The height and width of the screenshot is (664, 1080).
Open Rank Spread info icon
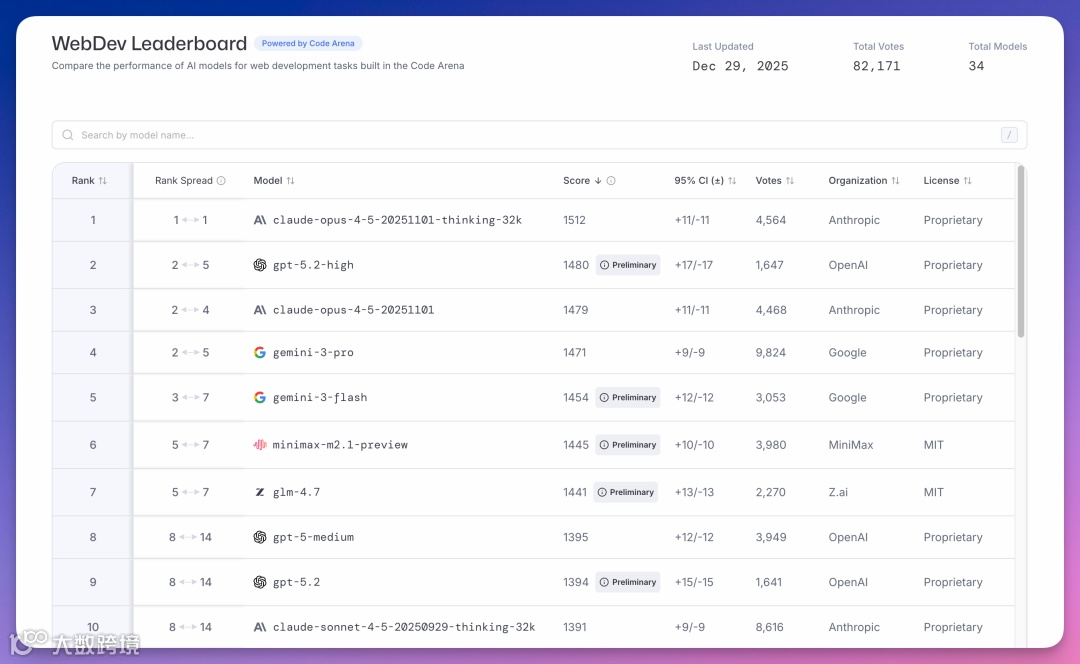221,180
